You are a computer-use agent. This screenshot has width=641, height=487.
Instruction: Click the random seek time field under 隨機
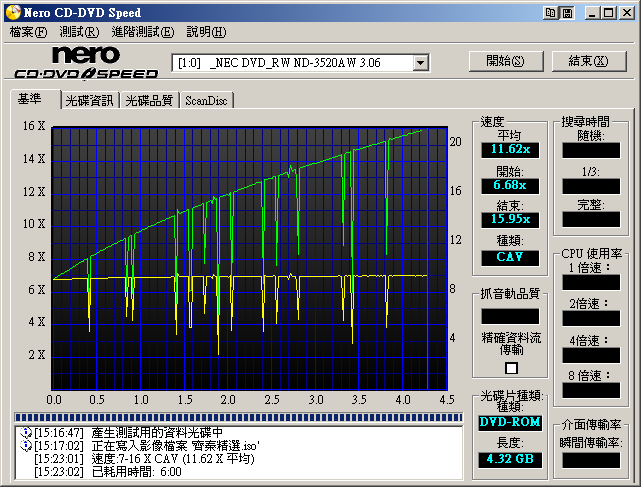pos(591,150)
